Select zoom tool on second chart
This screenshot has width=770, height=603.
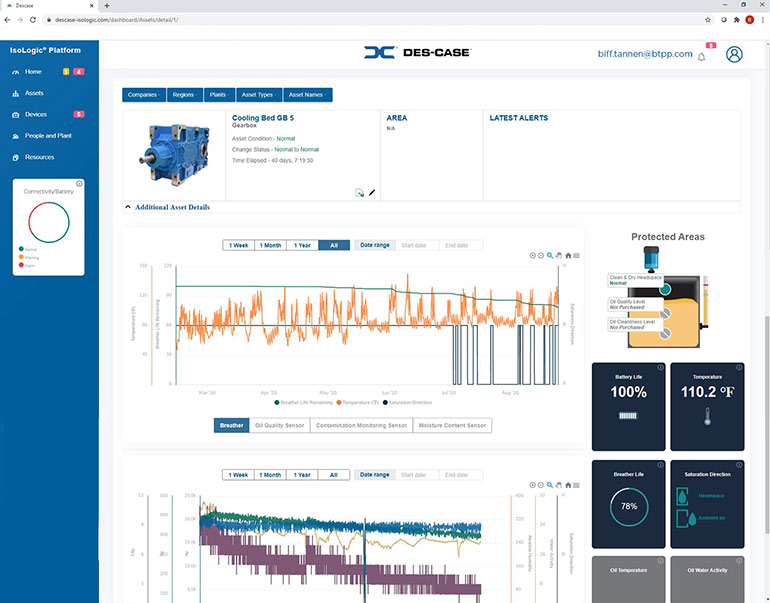(550, 485)
